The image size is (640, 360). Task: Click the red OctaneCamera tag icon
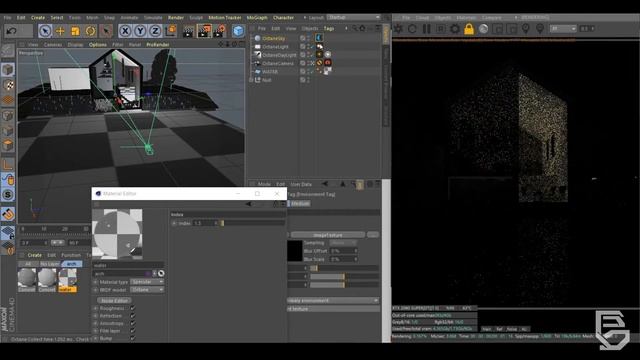click(327, 63)
